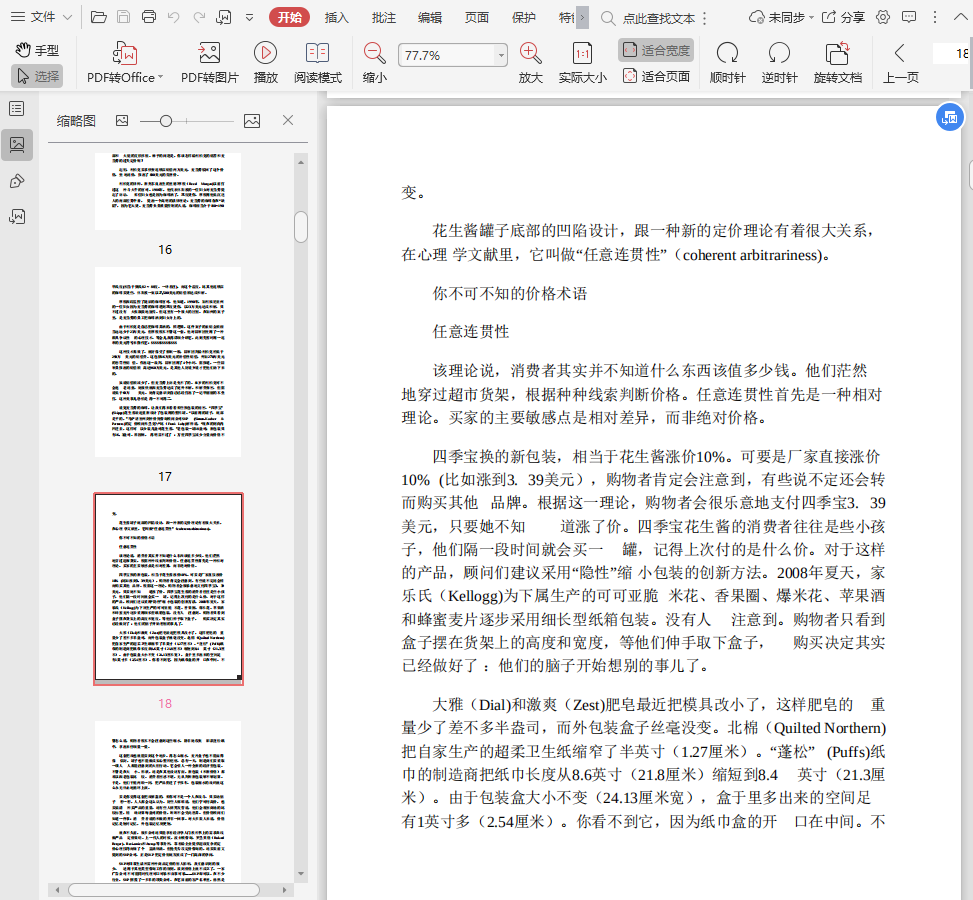Screen dimensions: 973x900
Task: Open settings gear icon
Action: click(883, 17)
